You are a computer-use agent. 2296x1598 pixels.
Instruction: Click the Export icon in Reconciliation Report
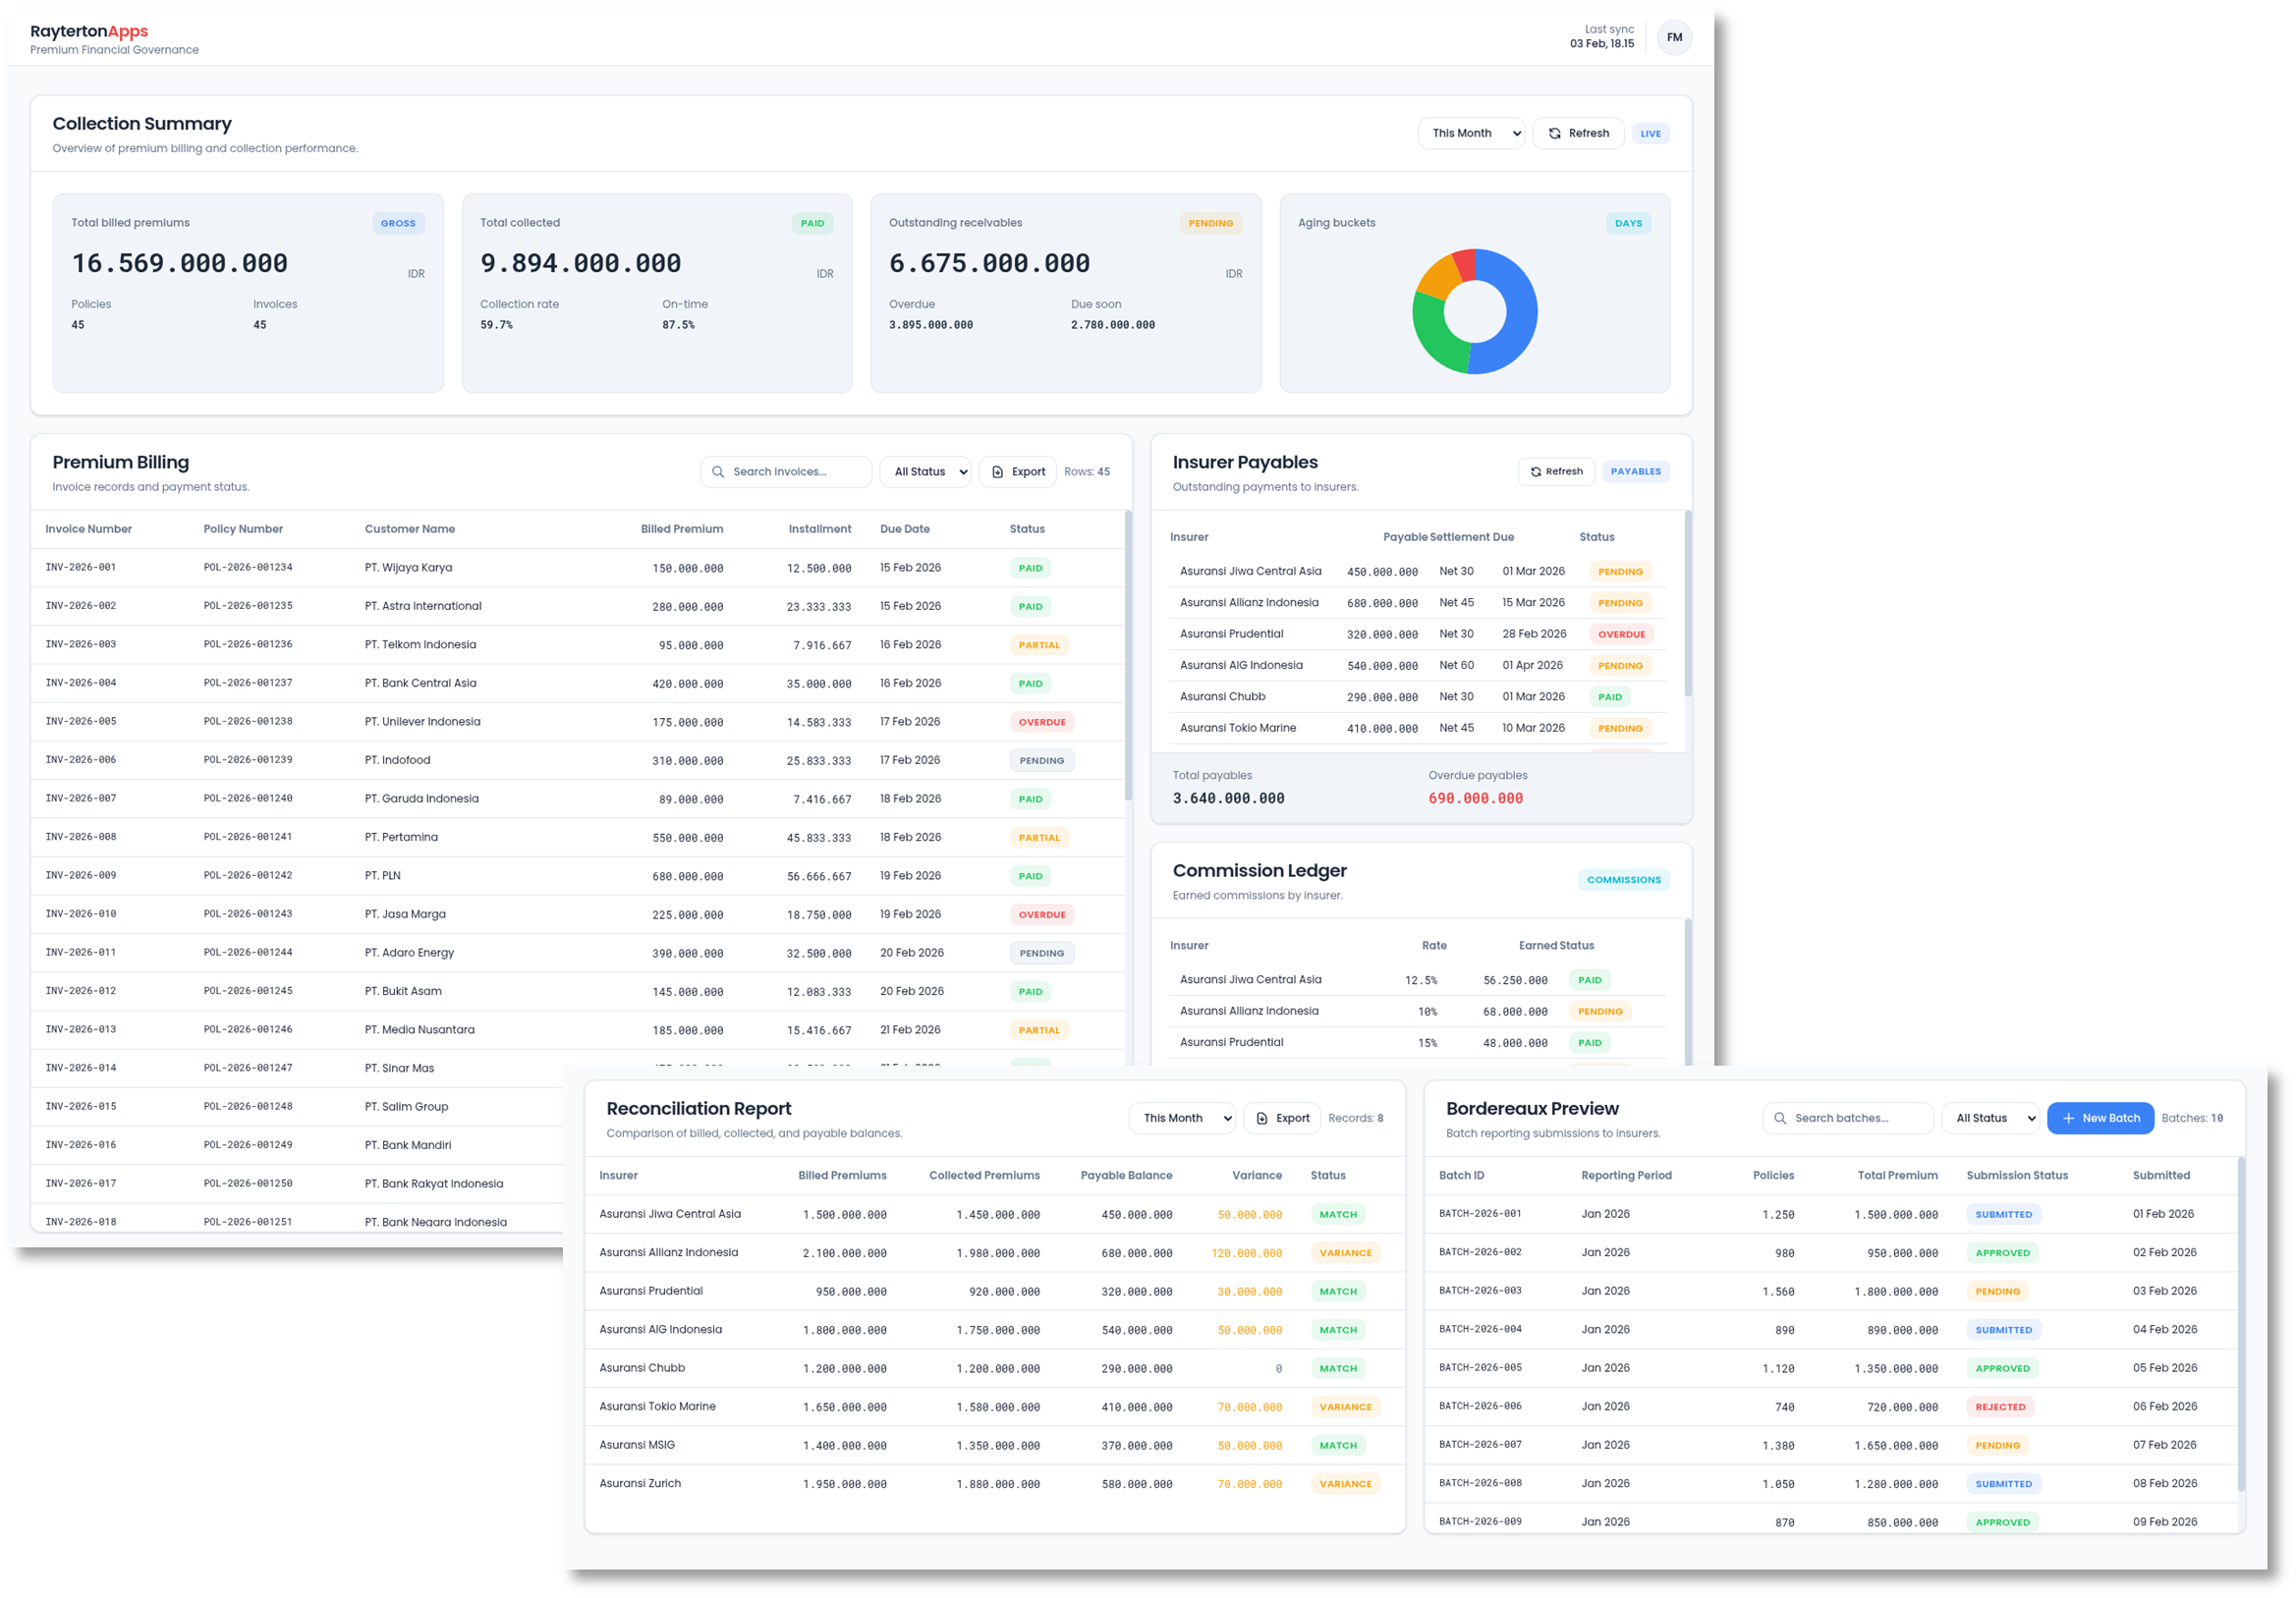[1261, 1118]
